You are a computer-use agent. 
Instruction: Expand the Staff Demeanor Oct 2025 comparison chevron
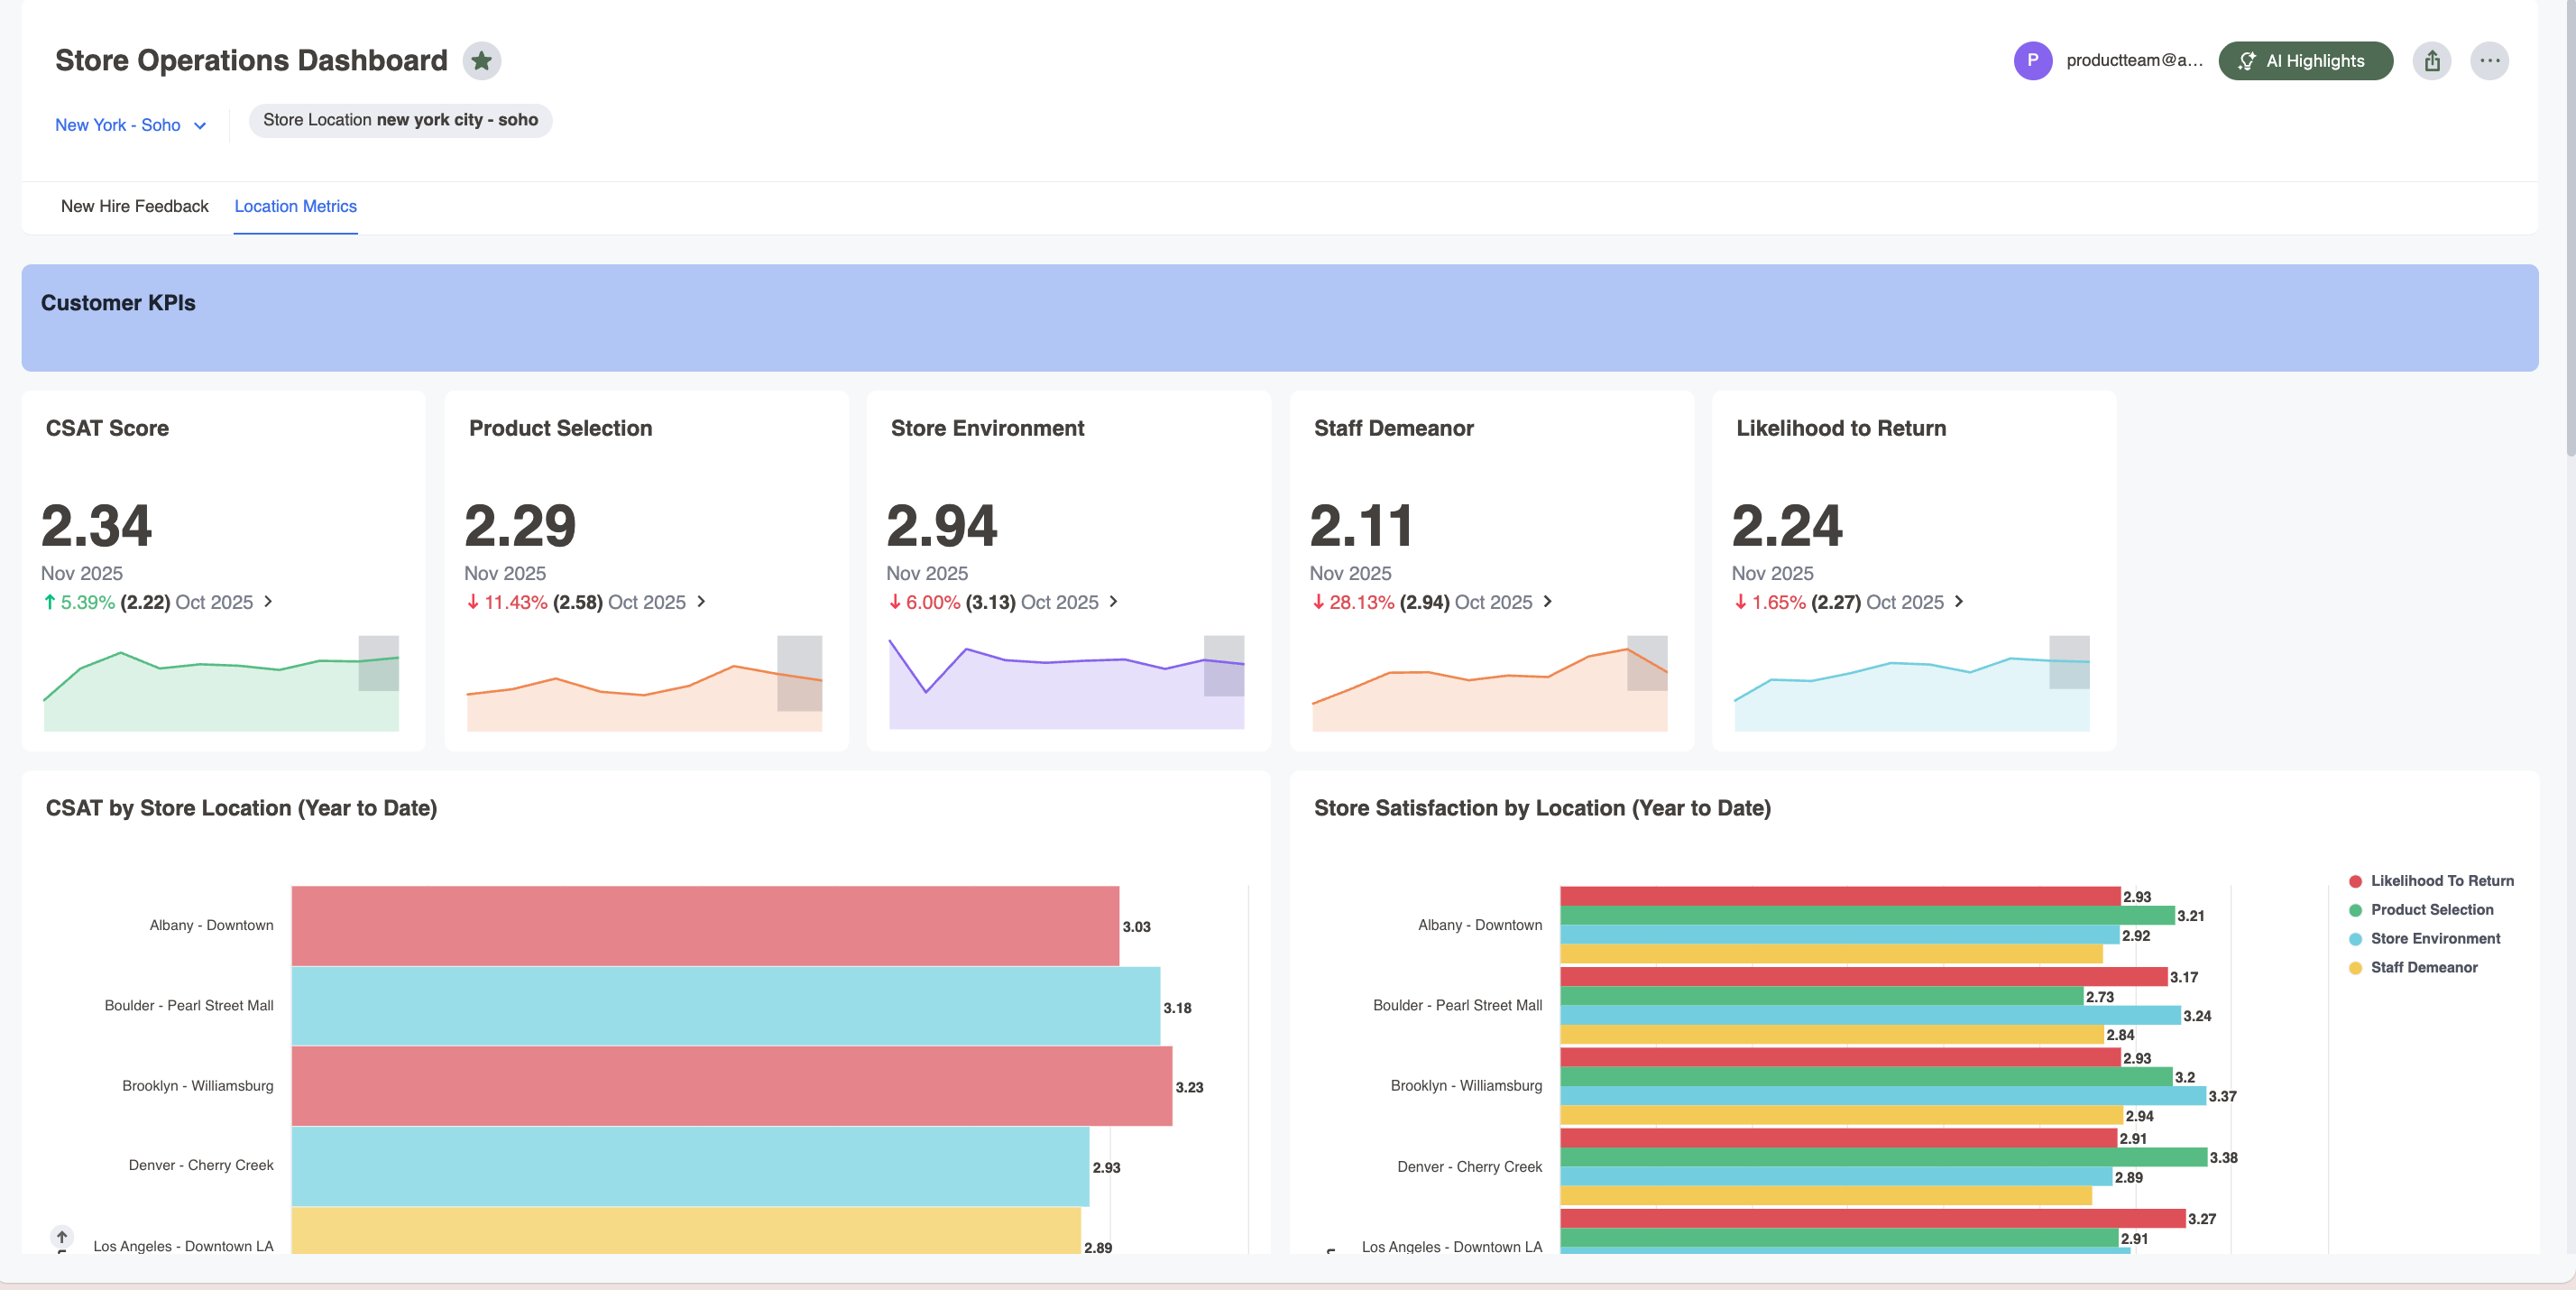click(x=1547, y=601)
